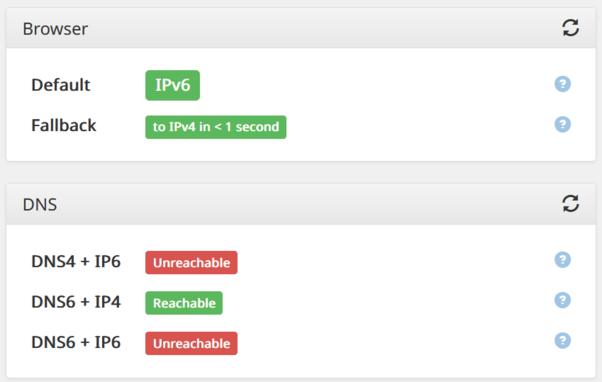602x382 pixels.
Task: Open help for Default browser protocol
Action: [562, 84]
